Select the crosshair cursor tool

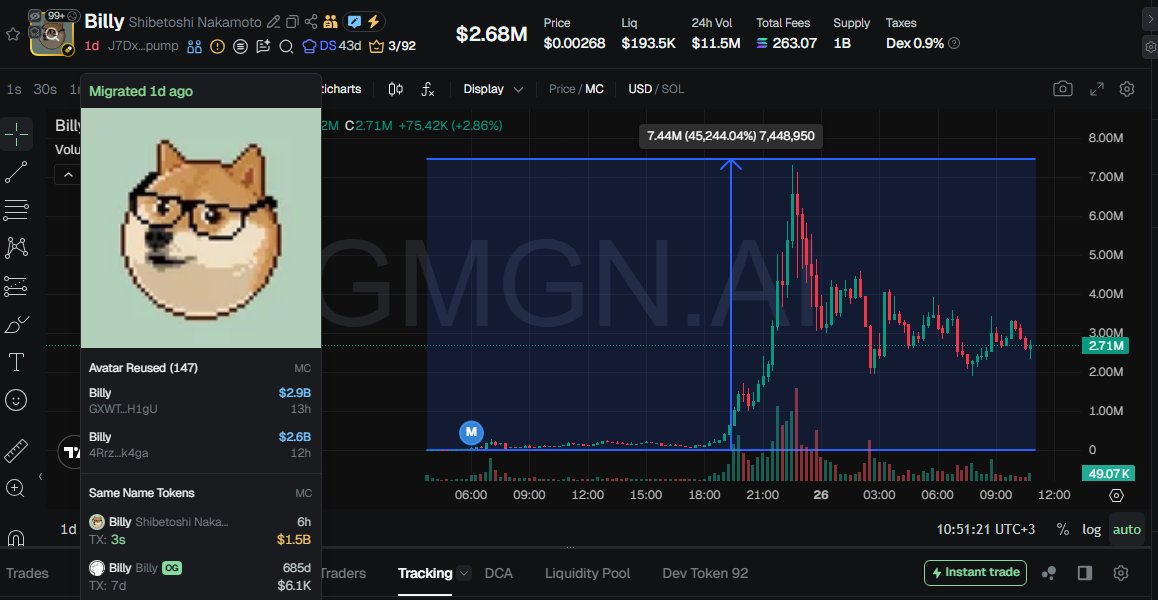tap(16, 134)
